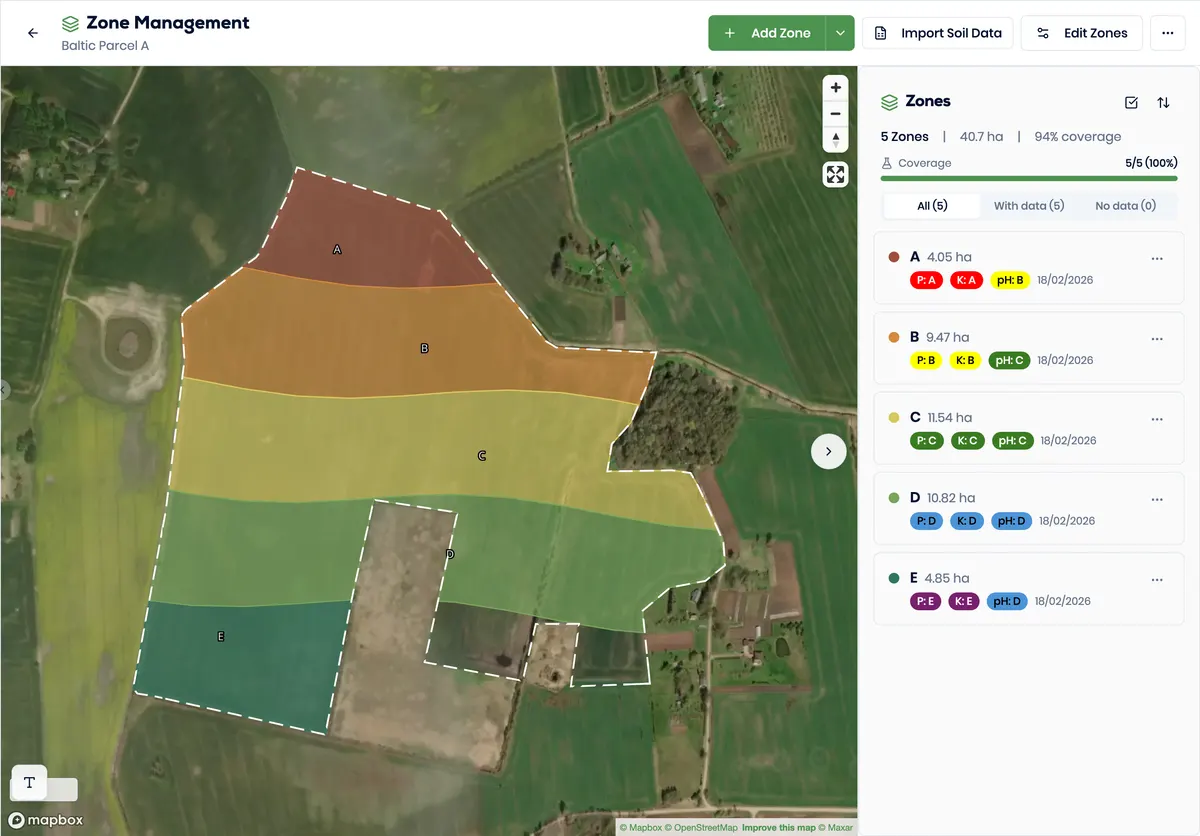Open the Add Zone dropdown arrow

click(x=840, y=33)
